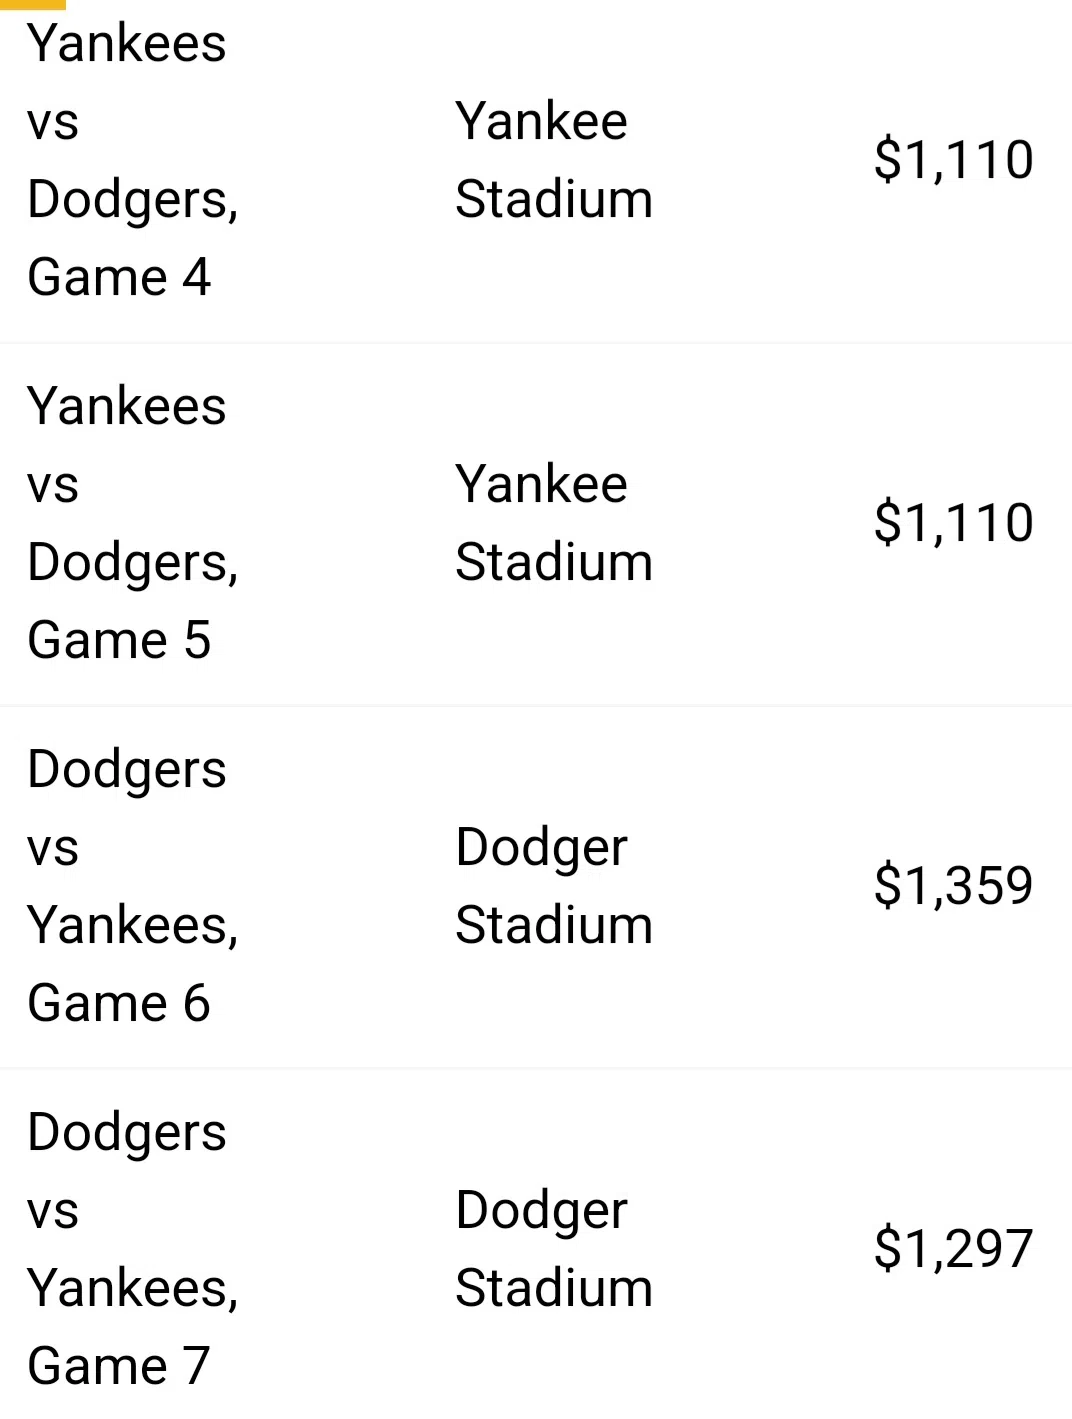Click the $1,110 price for Game 5
This screenshot has width=1072, height=1419.
(x=953, y=523)
